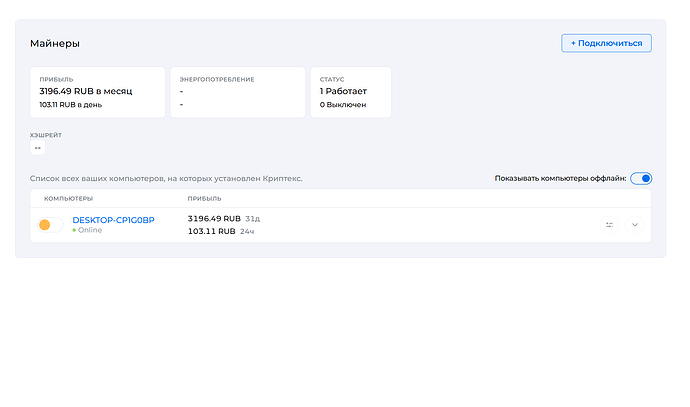Click the Майнеры section heading

54,44
